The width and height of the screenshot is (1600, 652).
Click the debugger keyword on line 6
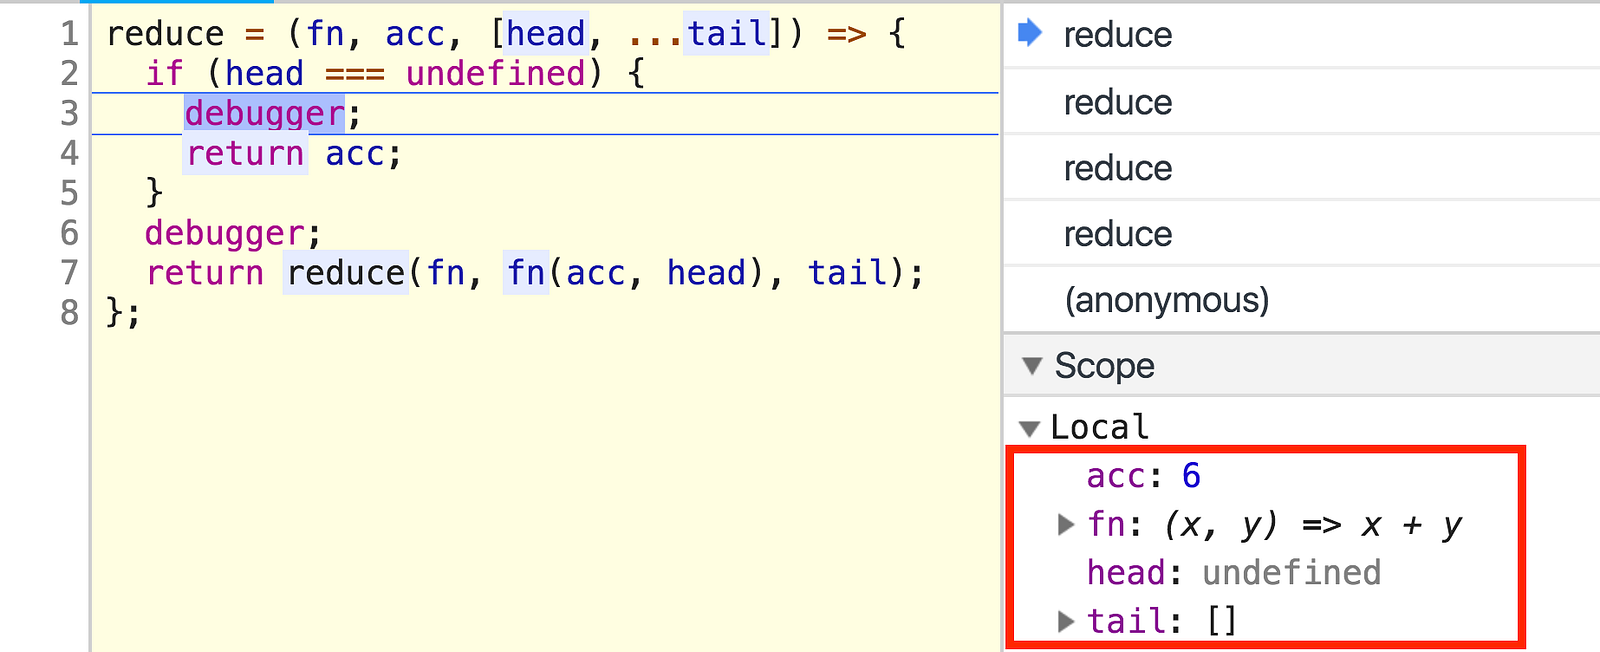coord(225,233)
